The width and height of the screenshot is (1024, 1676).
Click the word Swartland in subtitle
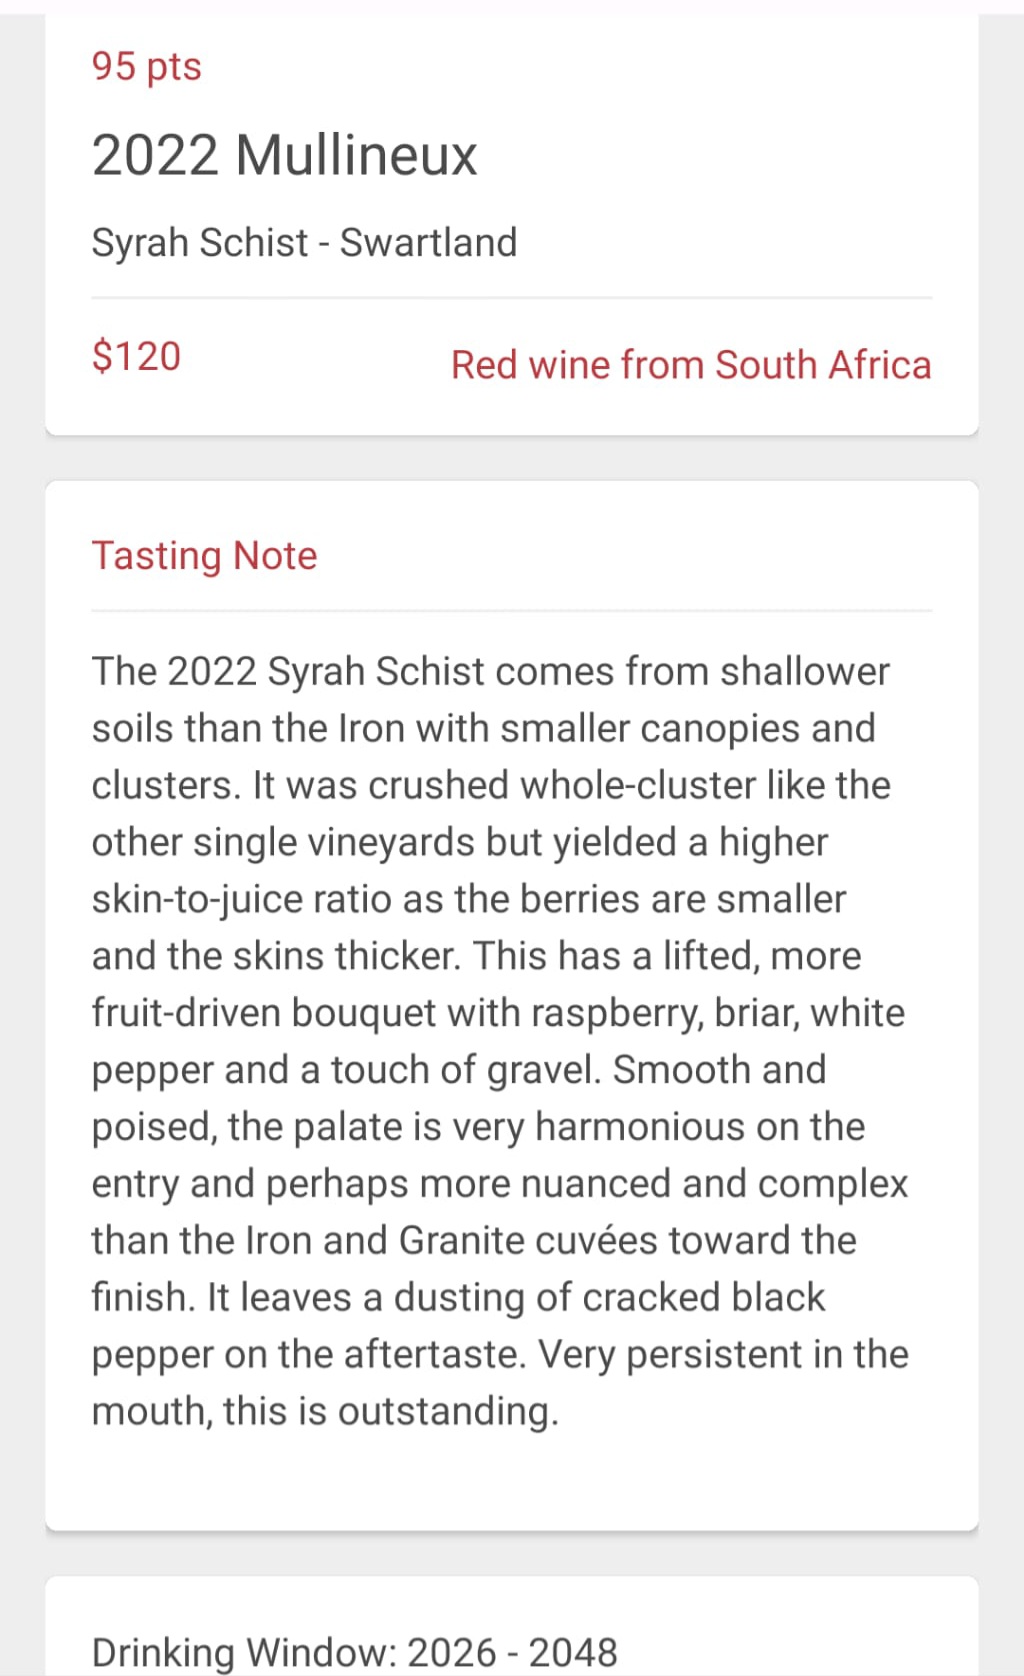[428, 243]
